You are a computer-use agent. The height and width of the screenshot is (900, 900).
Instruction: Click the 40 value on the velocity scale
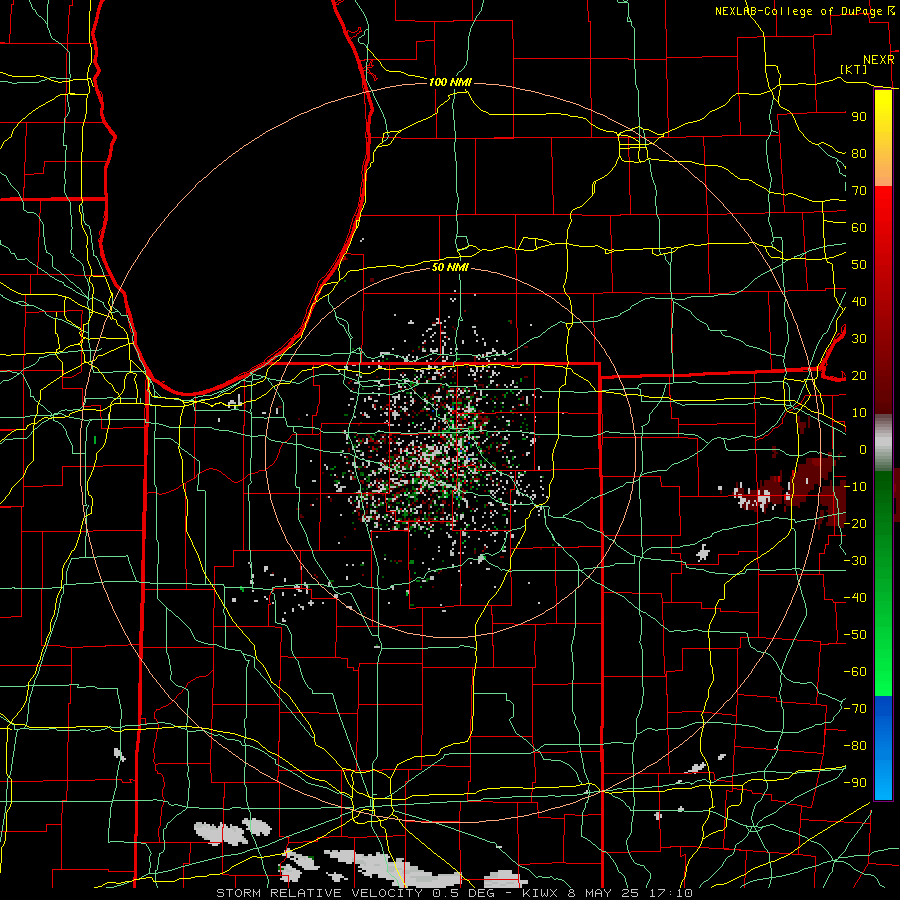pyautogui.click(x=859, y=301)
